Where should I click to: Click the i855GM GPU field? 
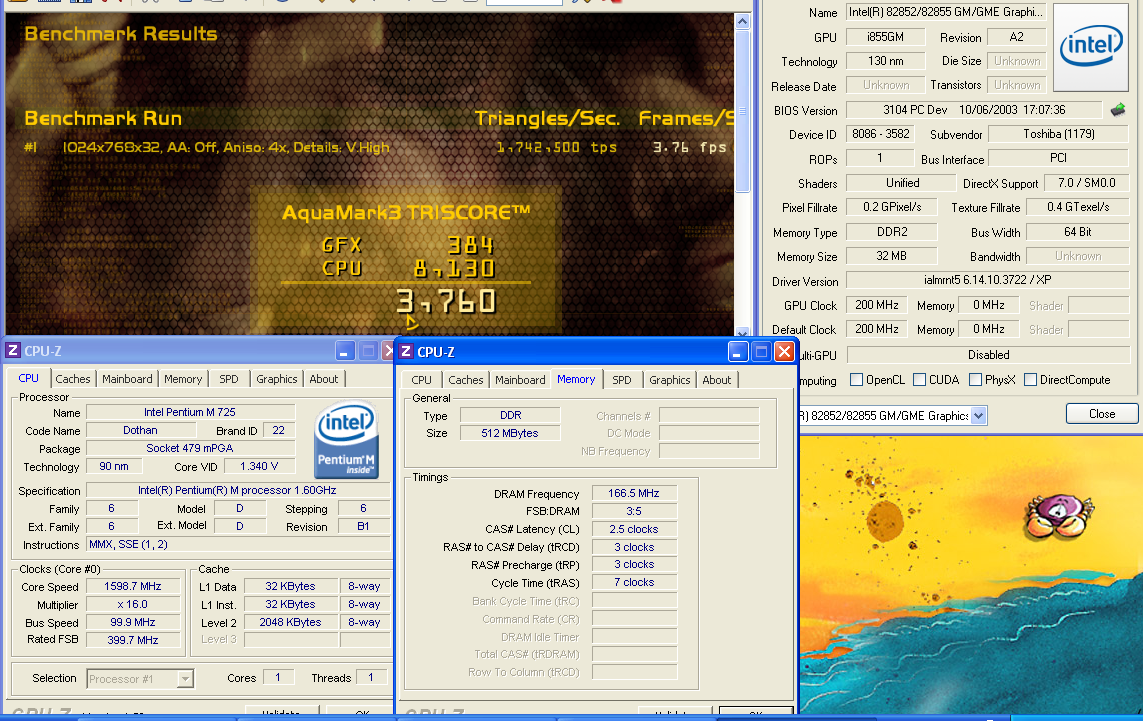coord(885,36)
